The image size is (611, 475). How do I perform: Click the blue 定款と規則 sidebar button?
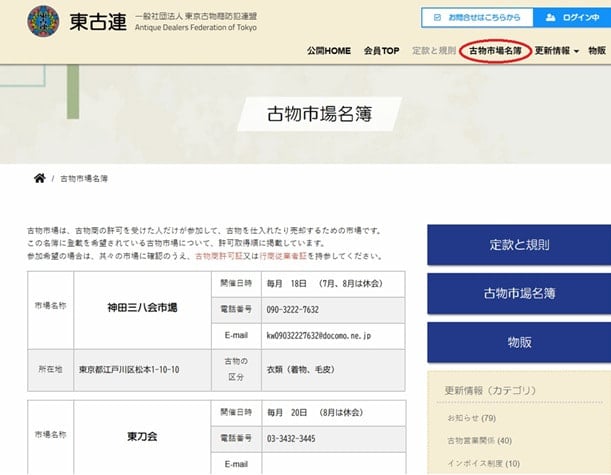[x=519, y=244]
